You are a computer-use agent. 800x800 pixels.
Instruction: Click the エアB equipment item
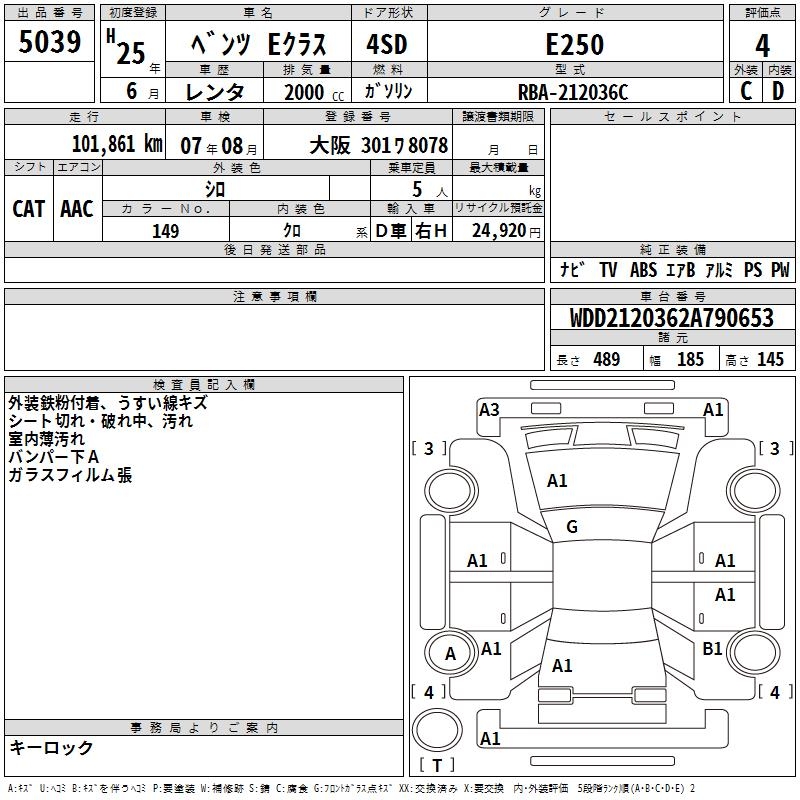tap(680, 270)
